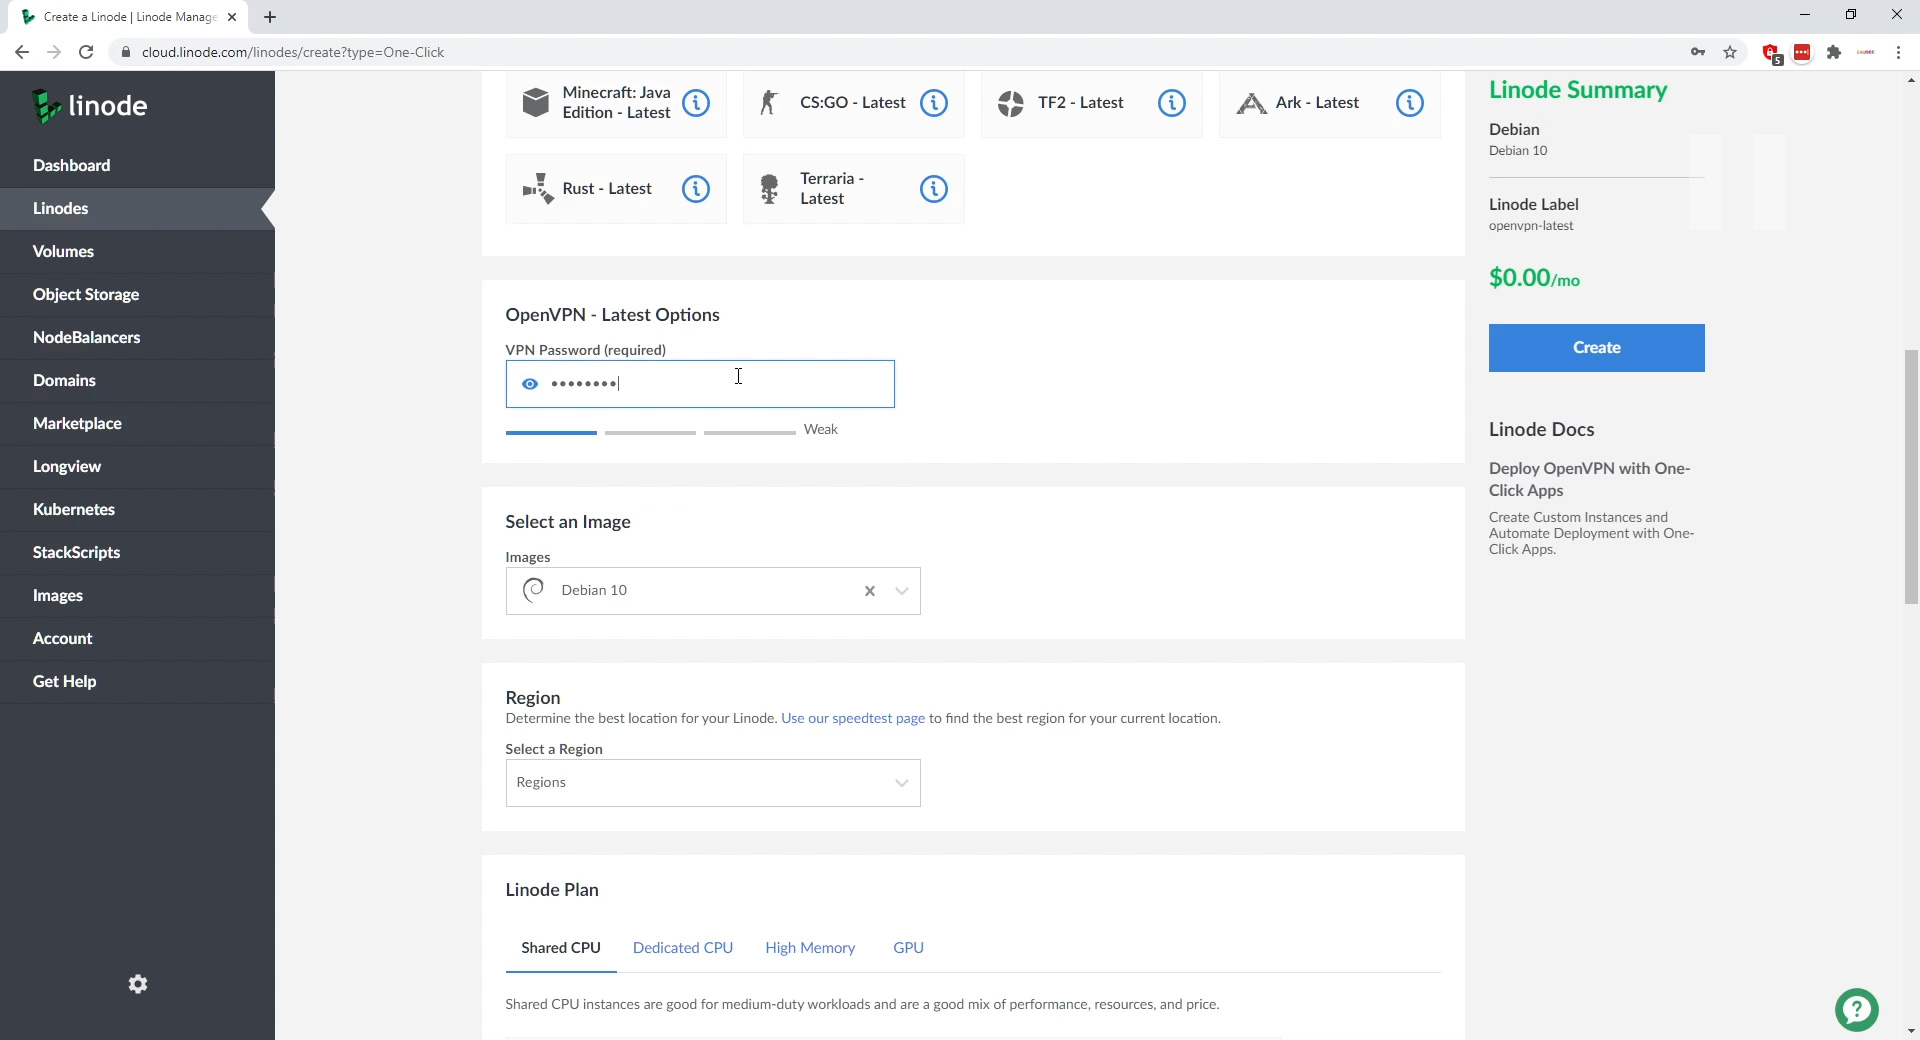Screen dimensions: 1920x1040
Task: Open info for Rust - Latest app
Action: point(696,189)
